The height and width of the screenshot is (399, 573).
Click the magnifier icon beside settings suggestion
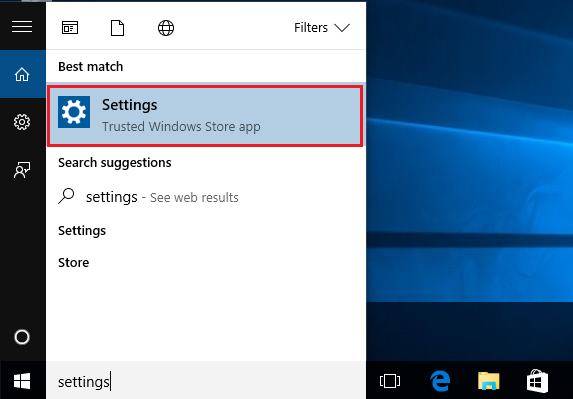pos(66,196)
